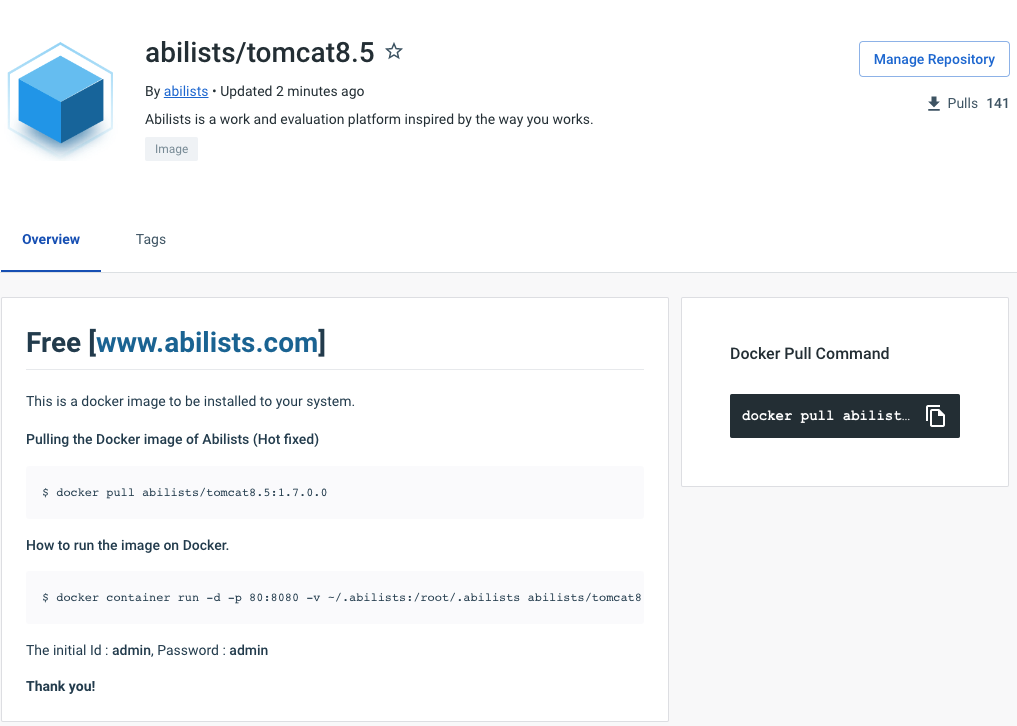The image size is (1017, 726).
Task: Click the initial Id admin password line
Action: coord(147,650)
